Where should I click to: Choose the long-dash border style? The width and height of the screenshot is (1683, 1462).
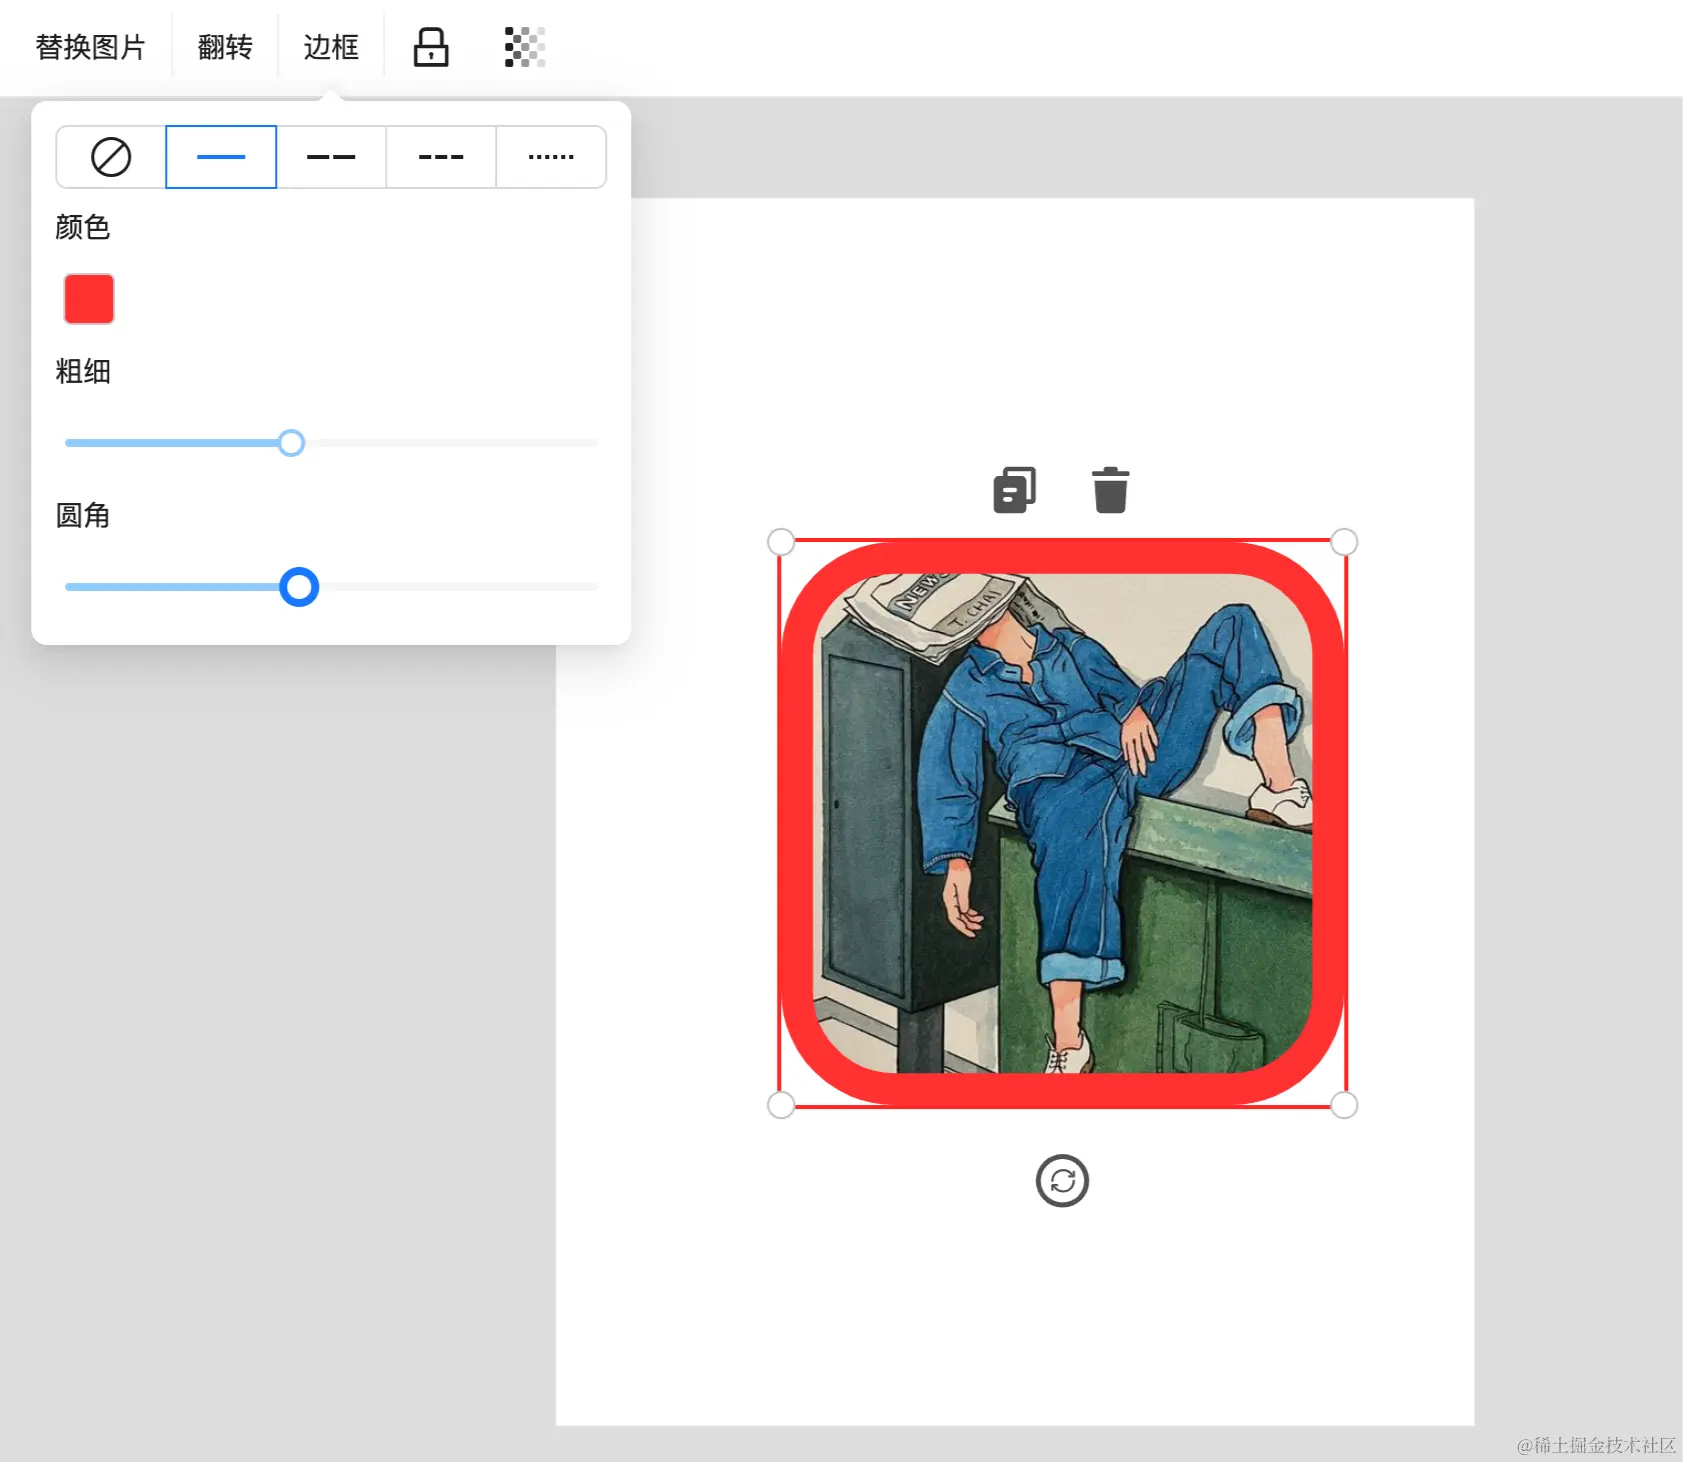point(331,157)
